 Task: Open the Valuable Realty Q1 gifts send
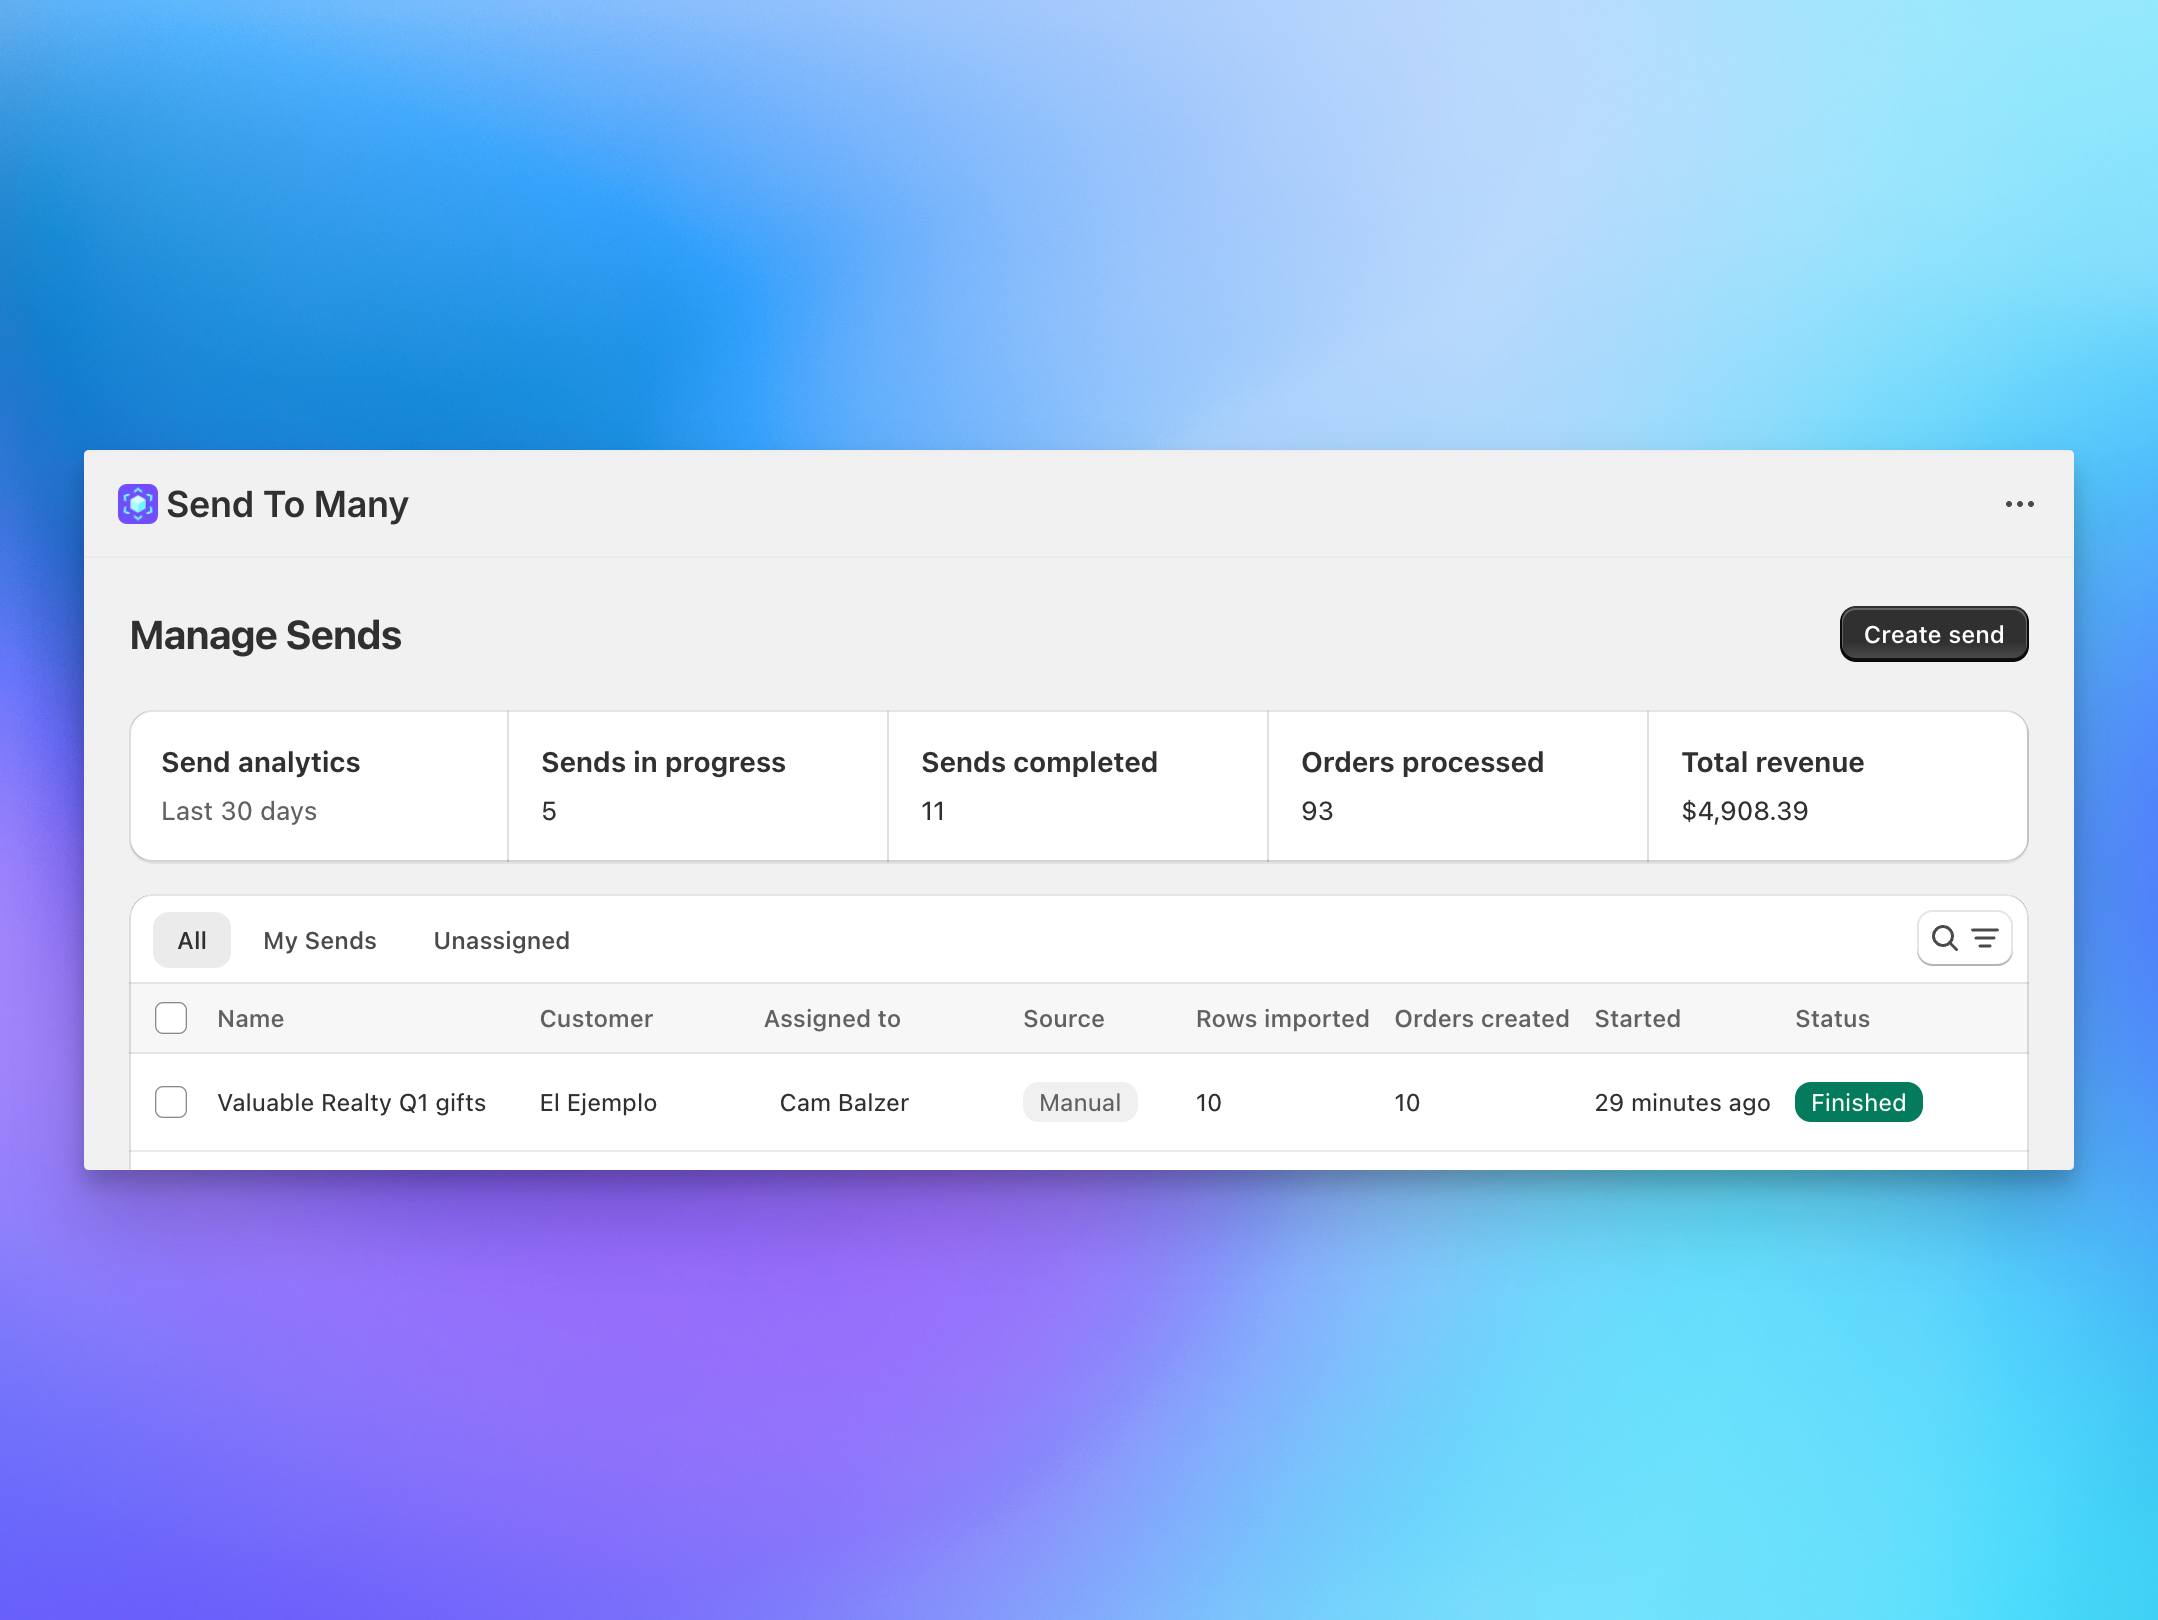(x=351, y=1102)
